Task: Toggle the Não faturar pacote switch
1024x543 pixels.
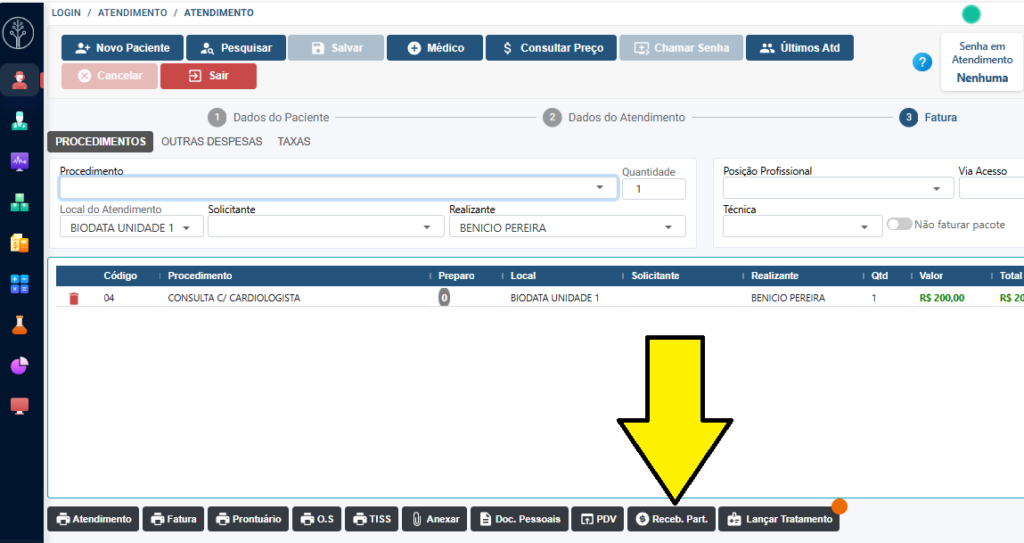Action: (x=899, y=225)
